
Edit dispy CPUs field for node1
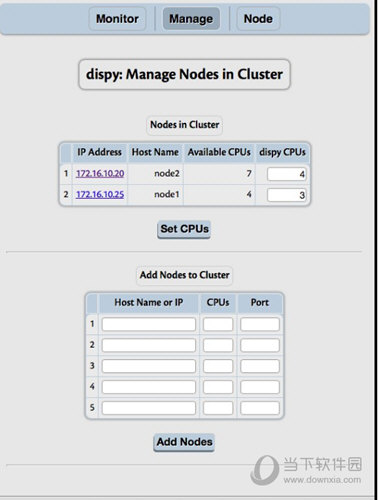(x=286, y=195)
